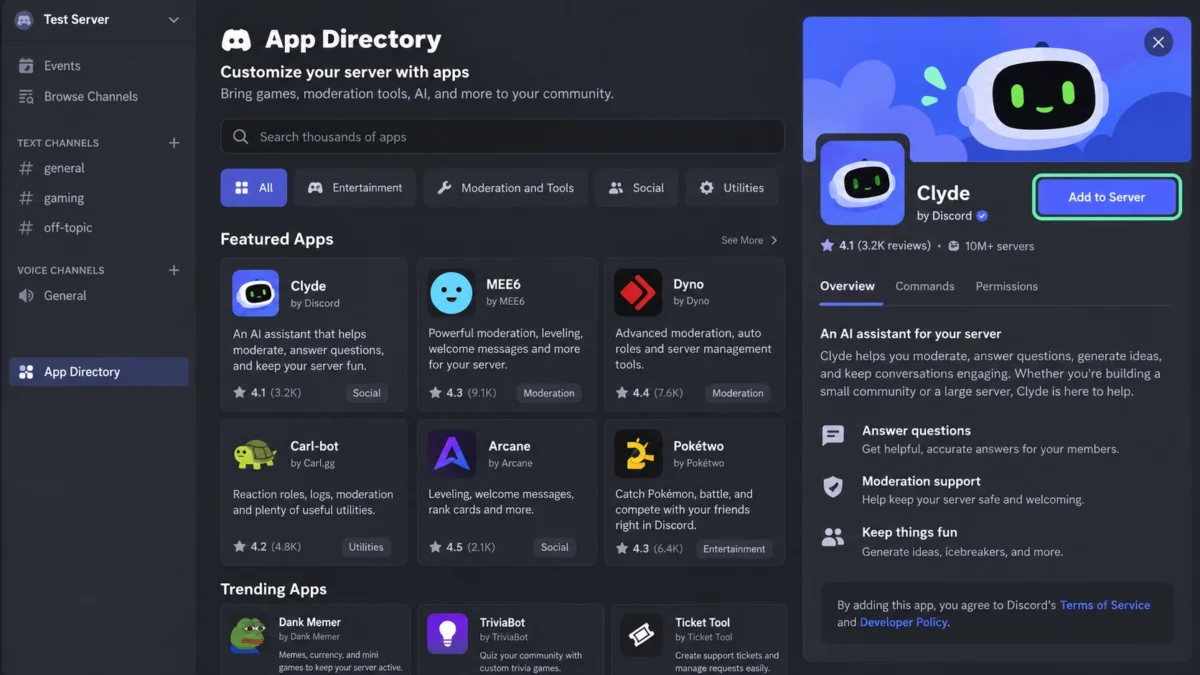Click the Social tag on Clyde card
This screenshot has width=1200, height=675.
[x=366, y=393]
